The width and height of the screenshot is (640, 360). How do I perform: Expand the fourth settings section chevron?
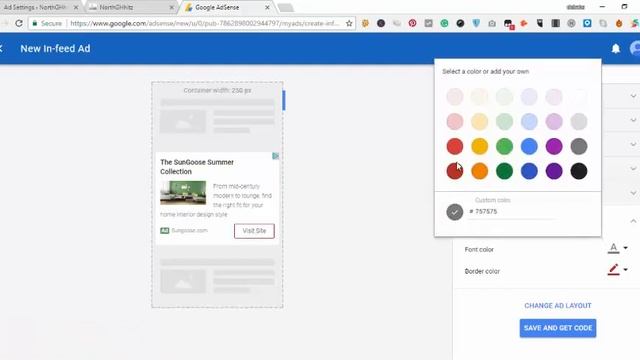pos(633,168)
